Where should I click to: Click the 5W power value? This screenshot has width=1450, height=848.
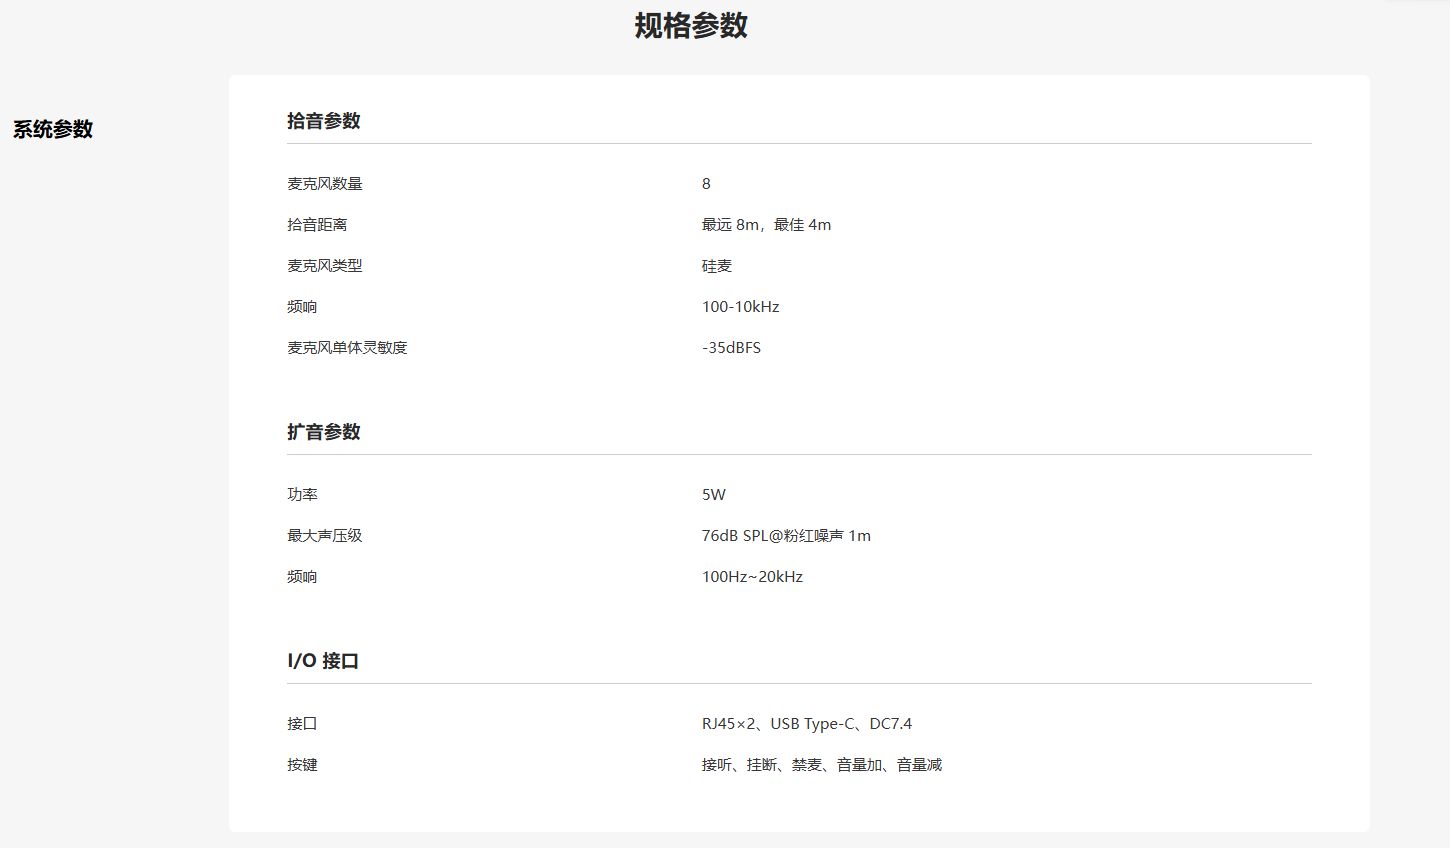pos(713,495)
